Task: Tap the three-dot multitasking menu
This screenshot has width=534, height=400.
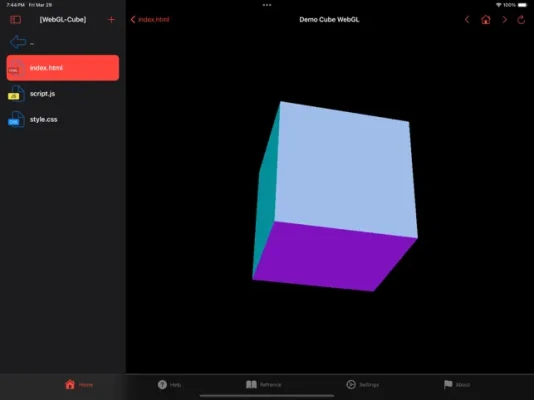Action: tap(267, 5)
